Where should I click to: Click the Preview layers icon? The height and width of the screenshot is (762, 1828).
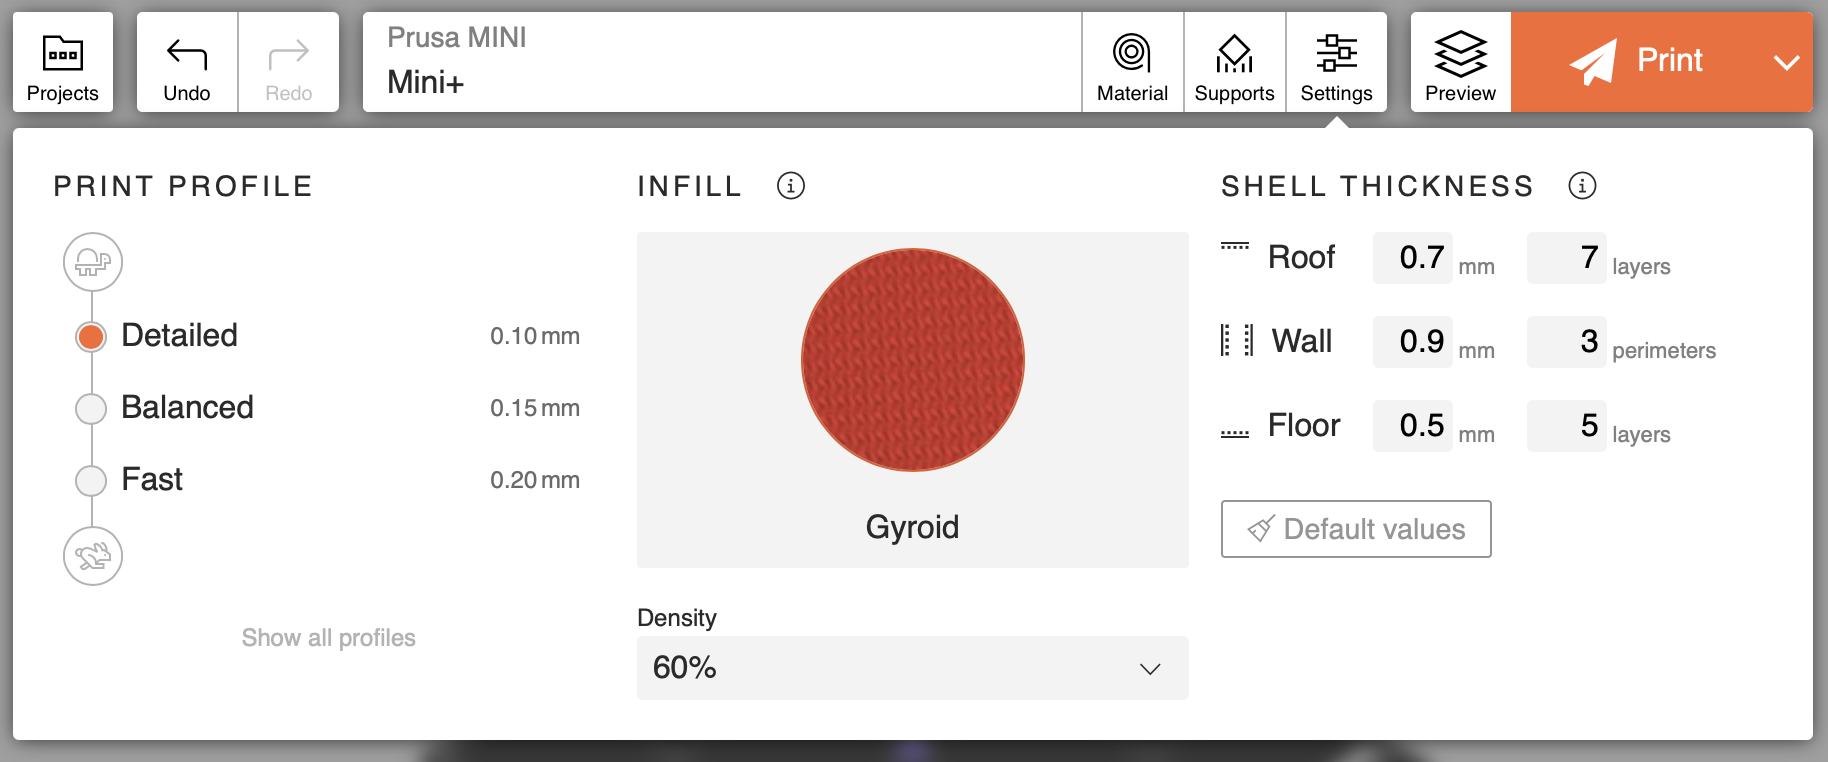pyautogui.click(x=1460, y=53)
